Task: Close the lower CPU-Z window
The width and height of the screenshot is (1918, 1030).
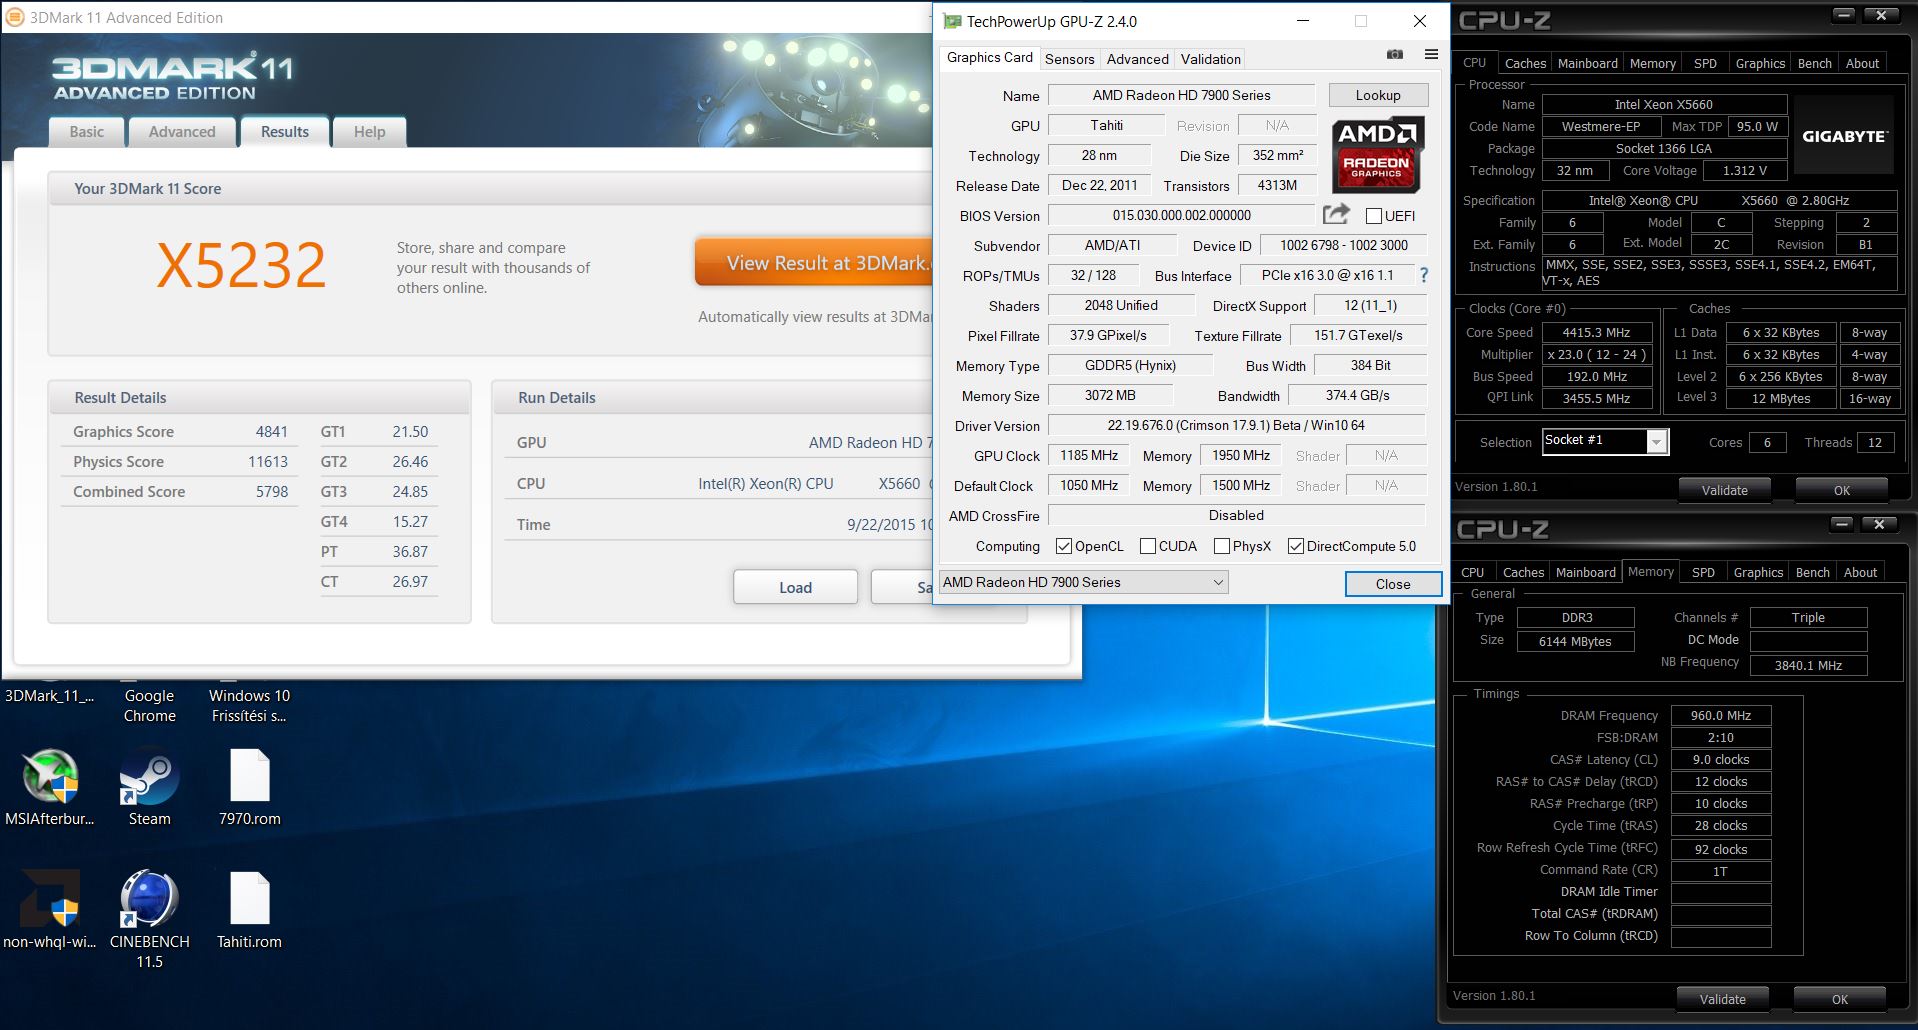Action: (x=1879, y=524)
